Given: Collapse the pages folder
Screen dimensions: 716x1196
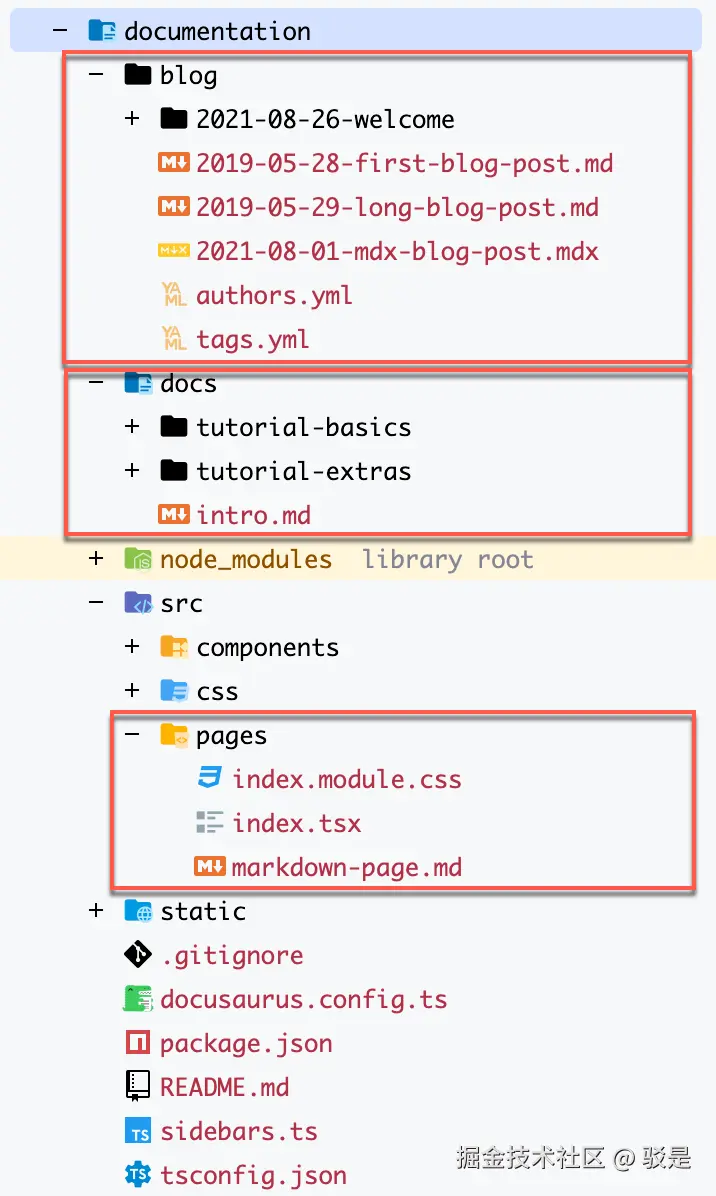Looking at the screenshot, I should tap(132, 735).
